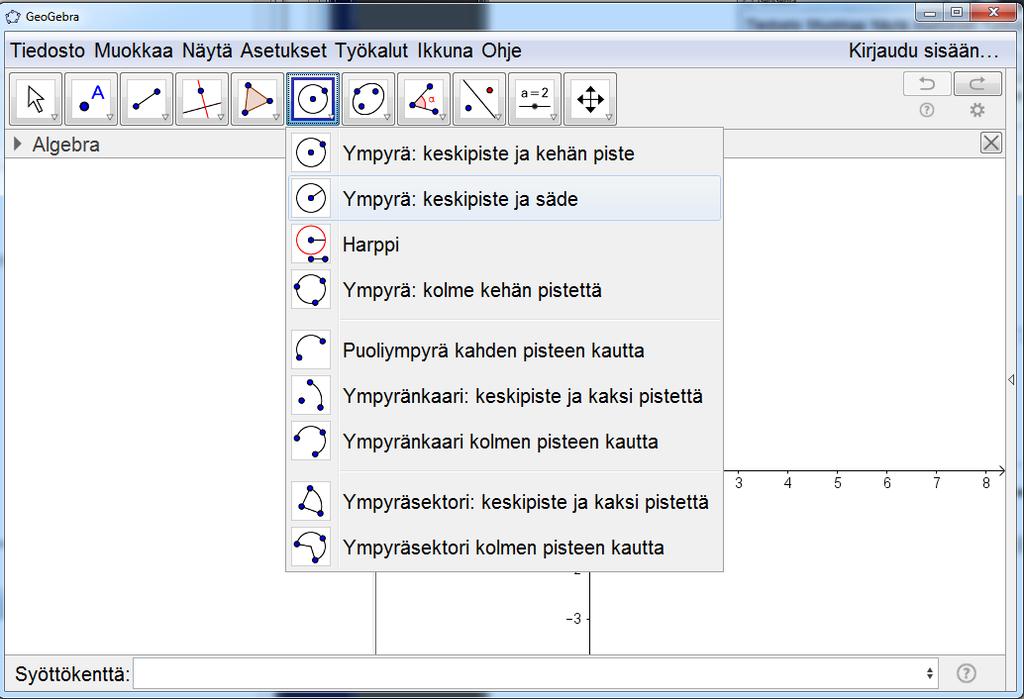The height and width of the screenshot is (699, 1024).
Task: Open dropdown arrow on Ellipse tool
Action: 387,118
